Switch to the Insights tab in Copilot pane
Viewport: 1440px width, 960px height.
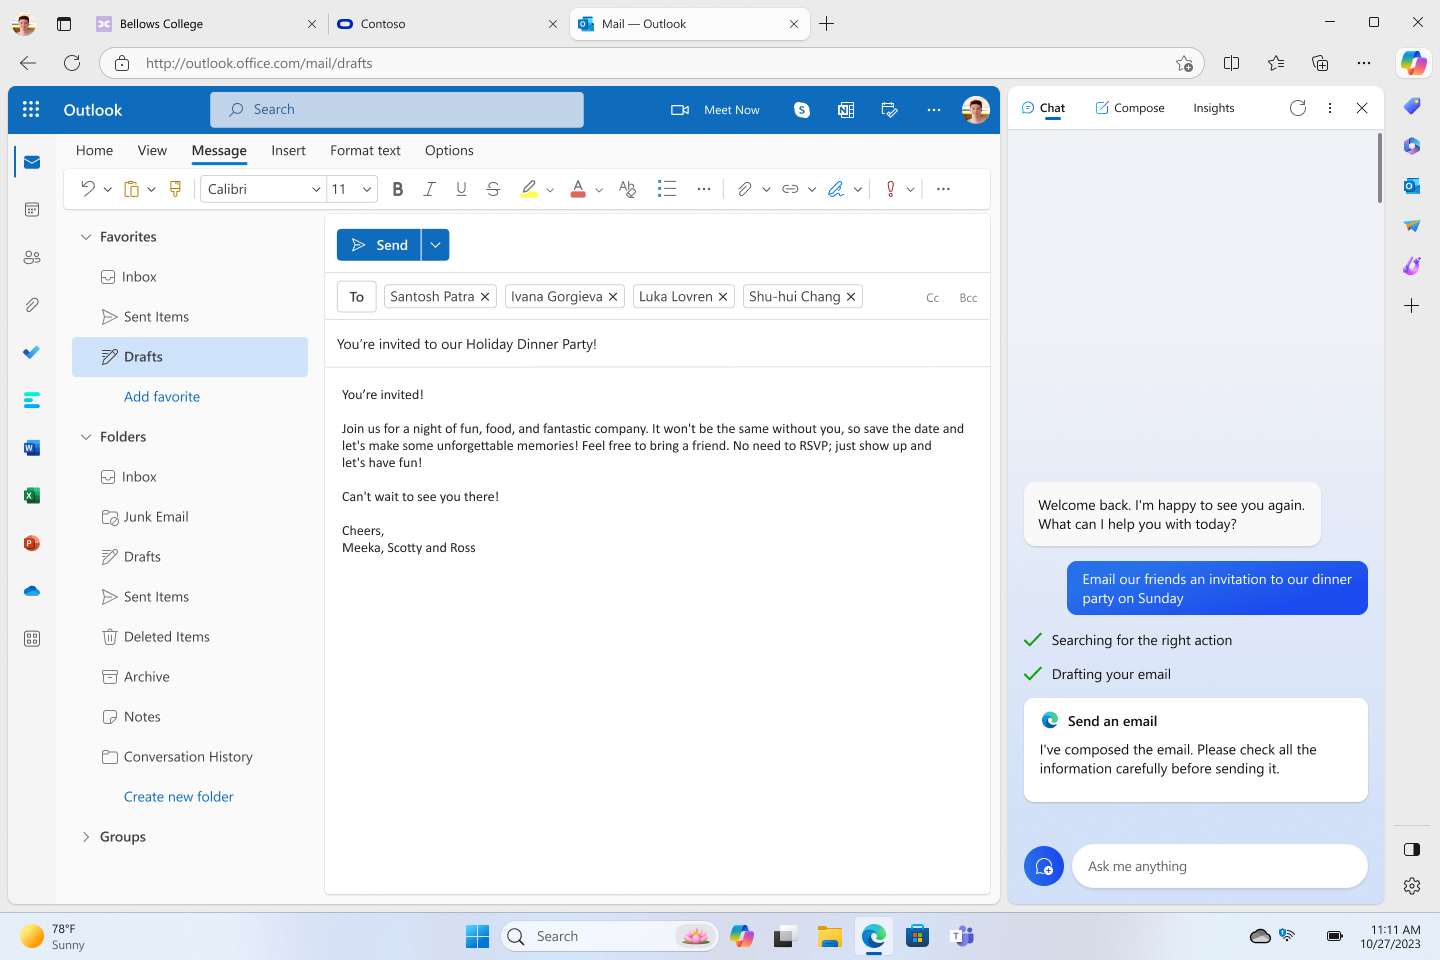pyautogui.click(x=1213, y=107)
